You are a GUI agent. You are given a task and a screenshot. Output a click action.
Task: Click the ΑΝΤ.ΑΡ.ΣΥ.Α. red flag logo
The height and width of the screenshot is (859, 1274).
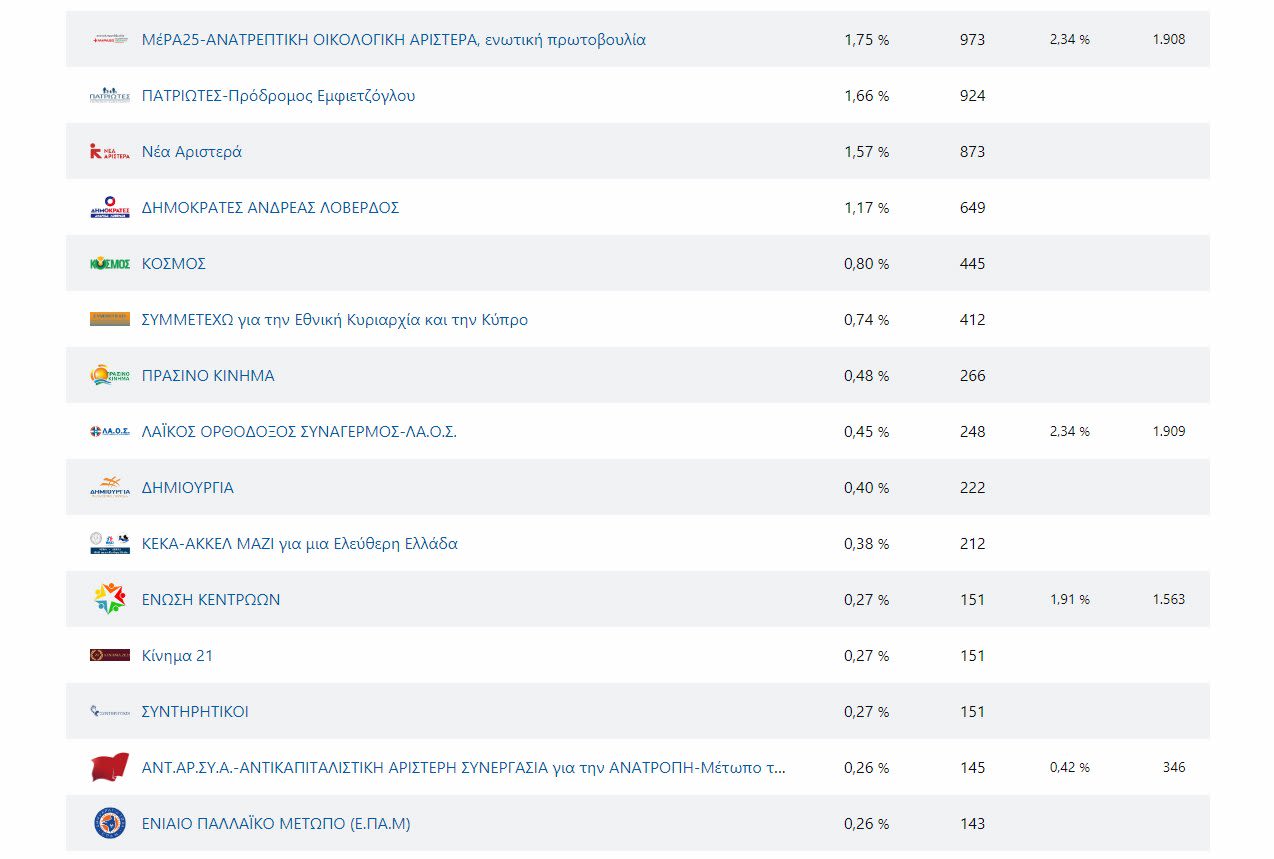pos(110,768)
